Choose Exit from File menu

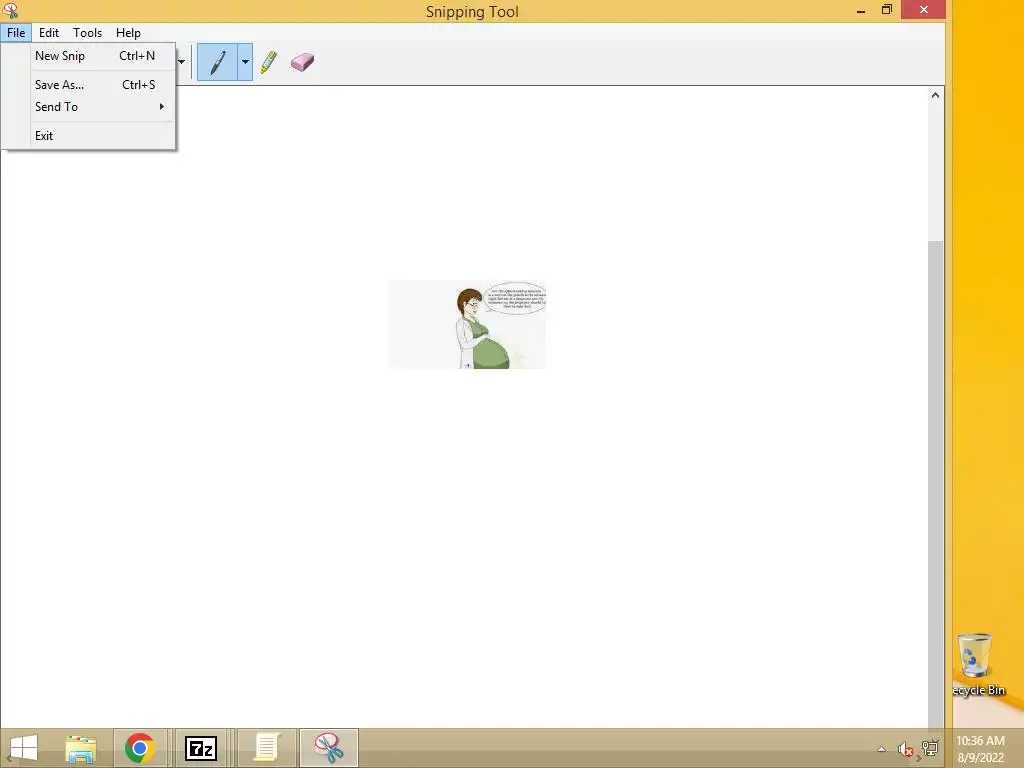pyautogui.click(x=95, y=136)
